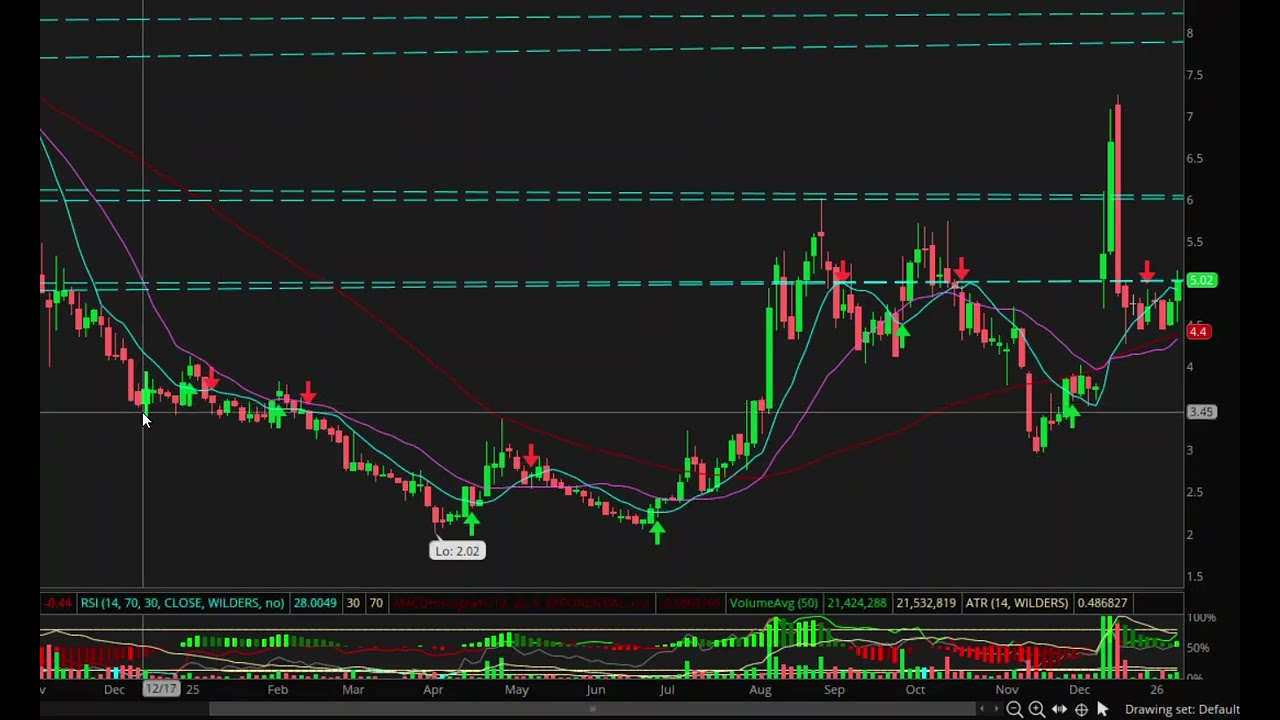This screenshot has height=720, width=1280.
Task: Click the May label on time axis
Action: coord(516,689)
